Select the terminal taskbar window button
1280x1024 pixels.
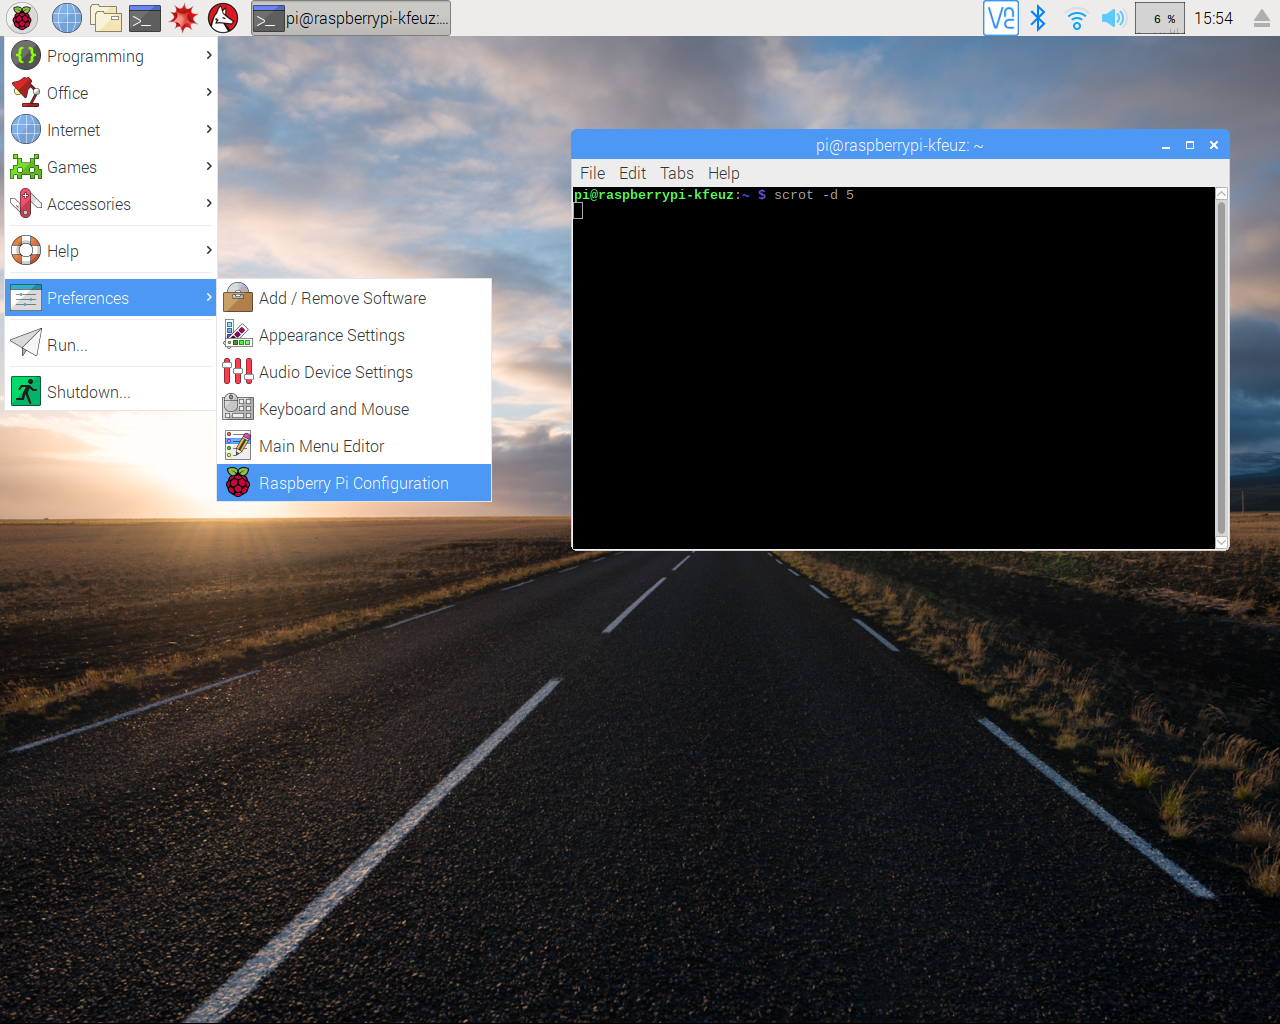tap(351, 18)
